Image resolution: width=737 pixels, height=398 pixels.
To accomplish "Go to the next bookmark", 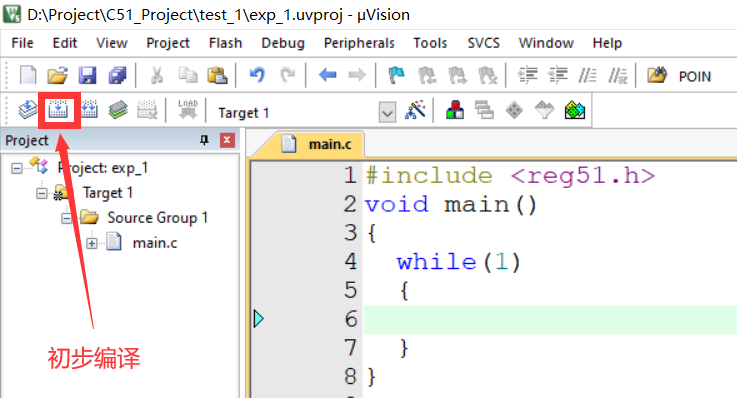I will click(457, 75).
